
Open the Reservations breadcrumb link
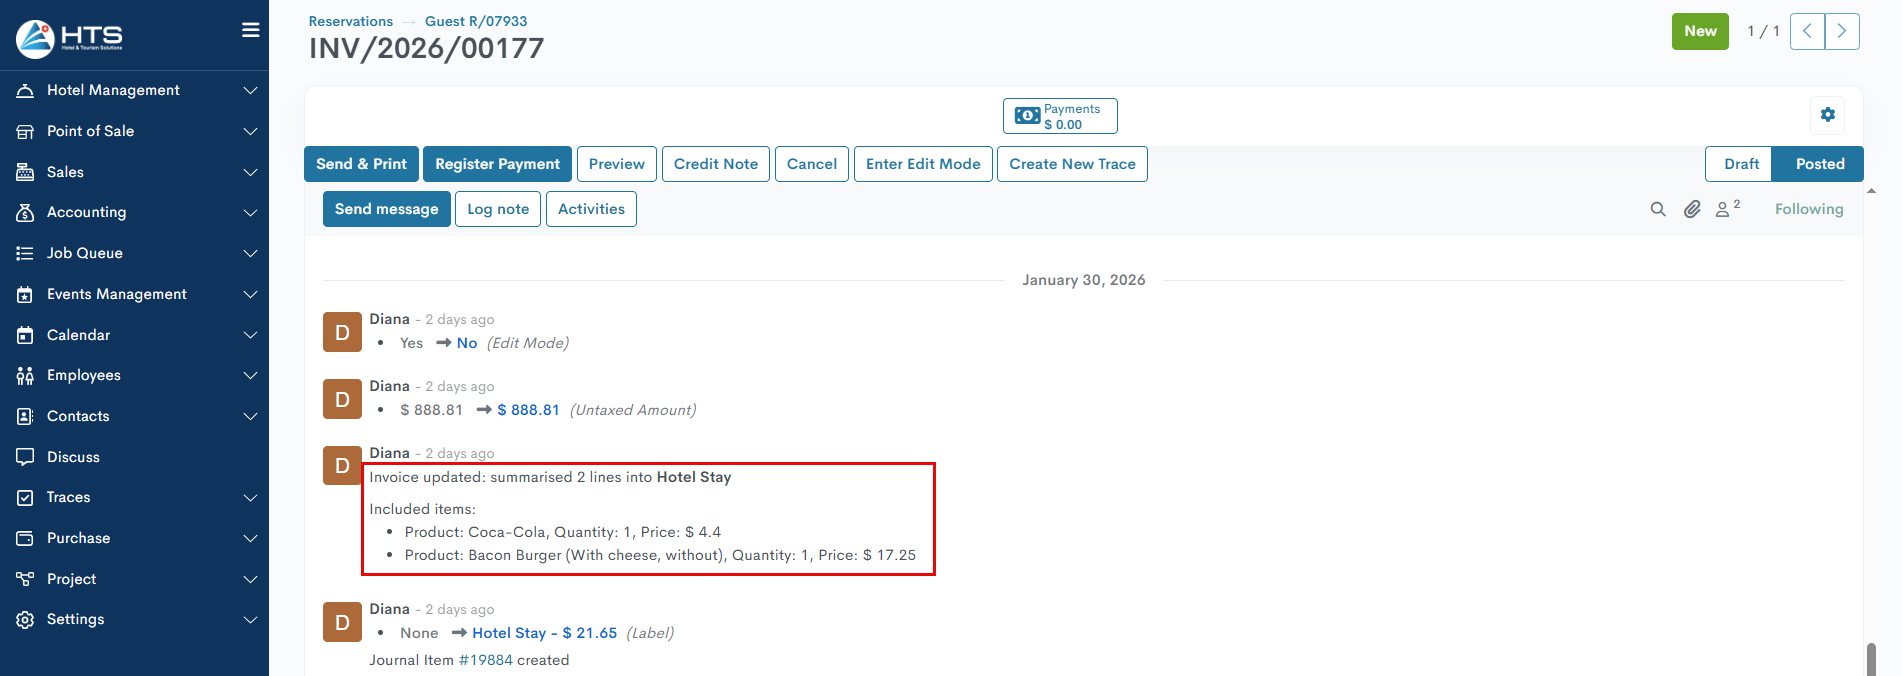point(350,21)
